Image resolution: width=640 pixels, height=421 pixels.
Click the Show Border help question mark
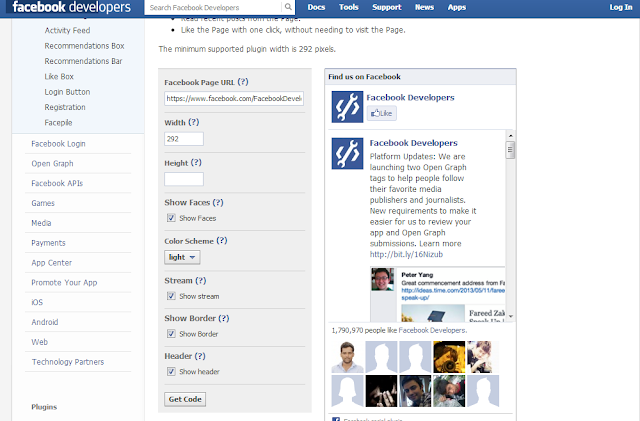point(224,318)
